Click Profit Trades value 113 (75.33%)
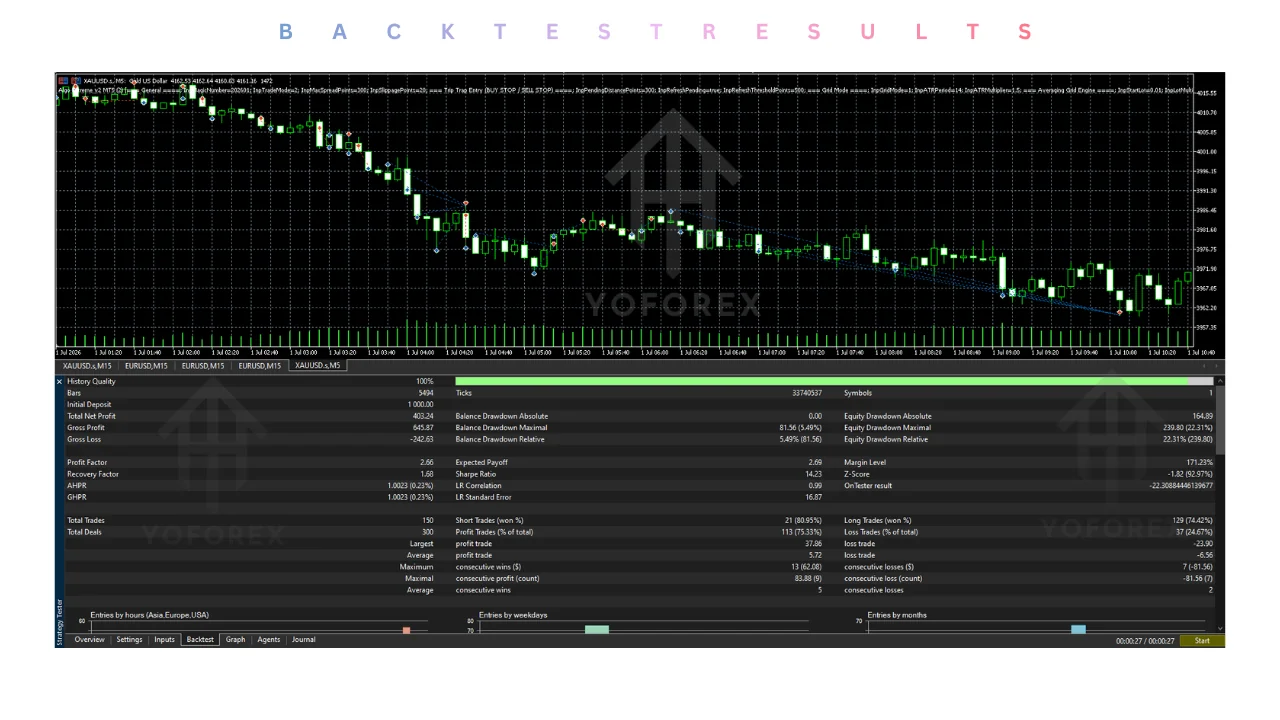 click(802, 532)
